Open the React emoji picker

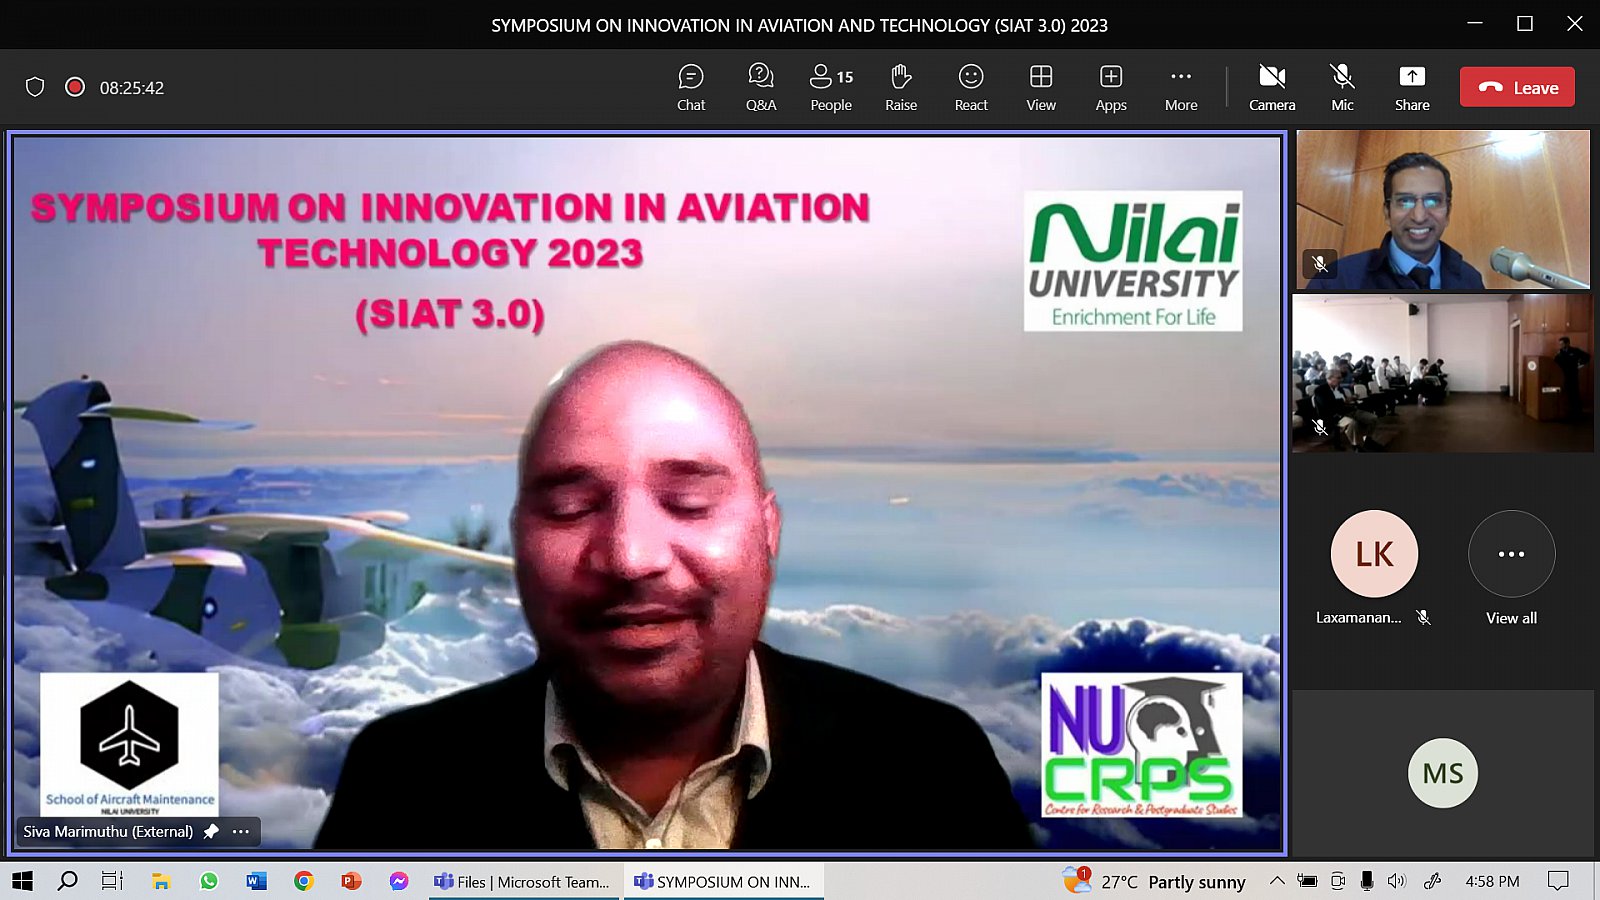tap(970, 87)
